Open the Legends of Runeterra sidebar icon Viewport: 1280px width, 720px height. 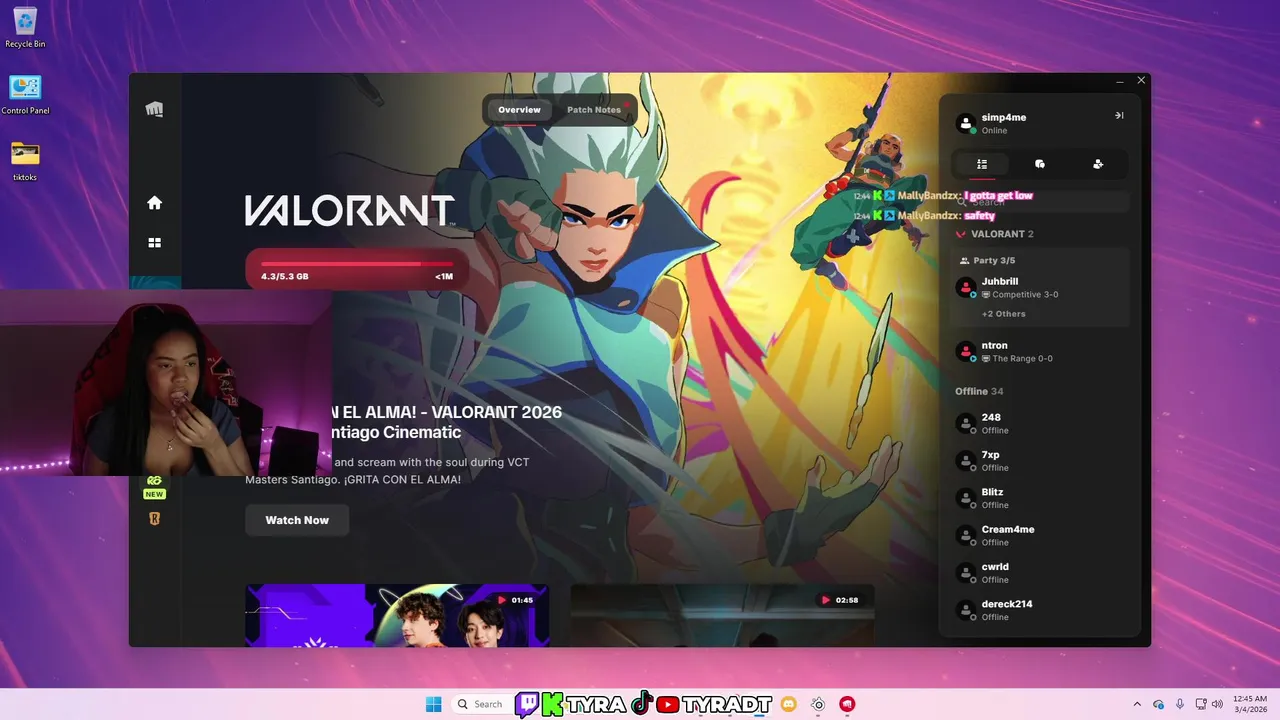(x=154, y=518)
